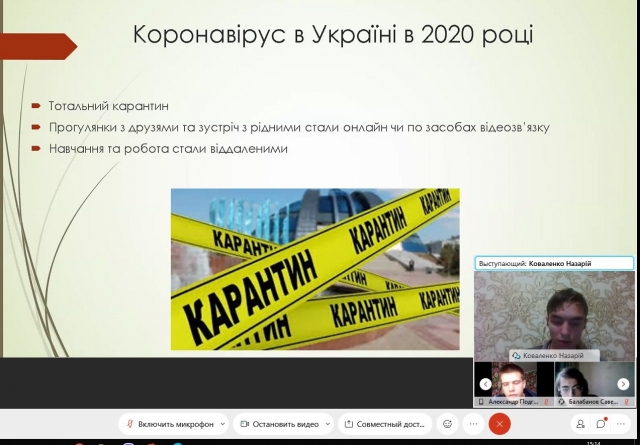Click the bullet Навчання та робота стали віддаленими
The width and height of the screenshot is (640, 445).
(168, 149)
